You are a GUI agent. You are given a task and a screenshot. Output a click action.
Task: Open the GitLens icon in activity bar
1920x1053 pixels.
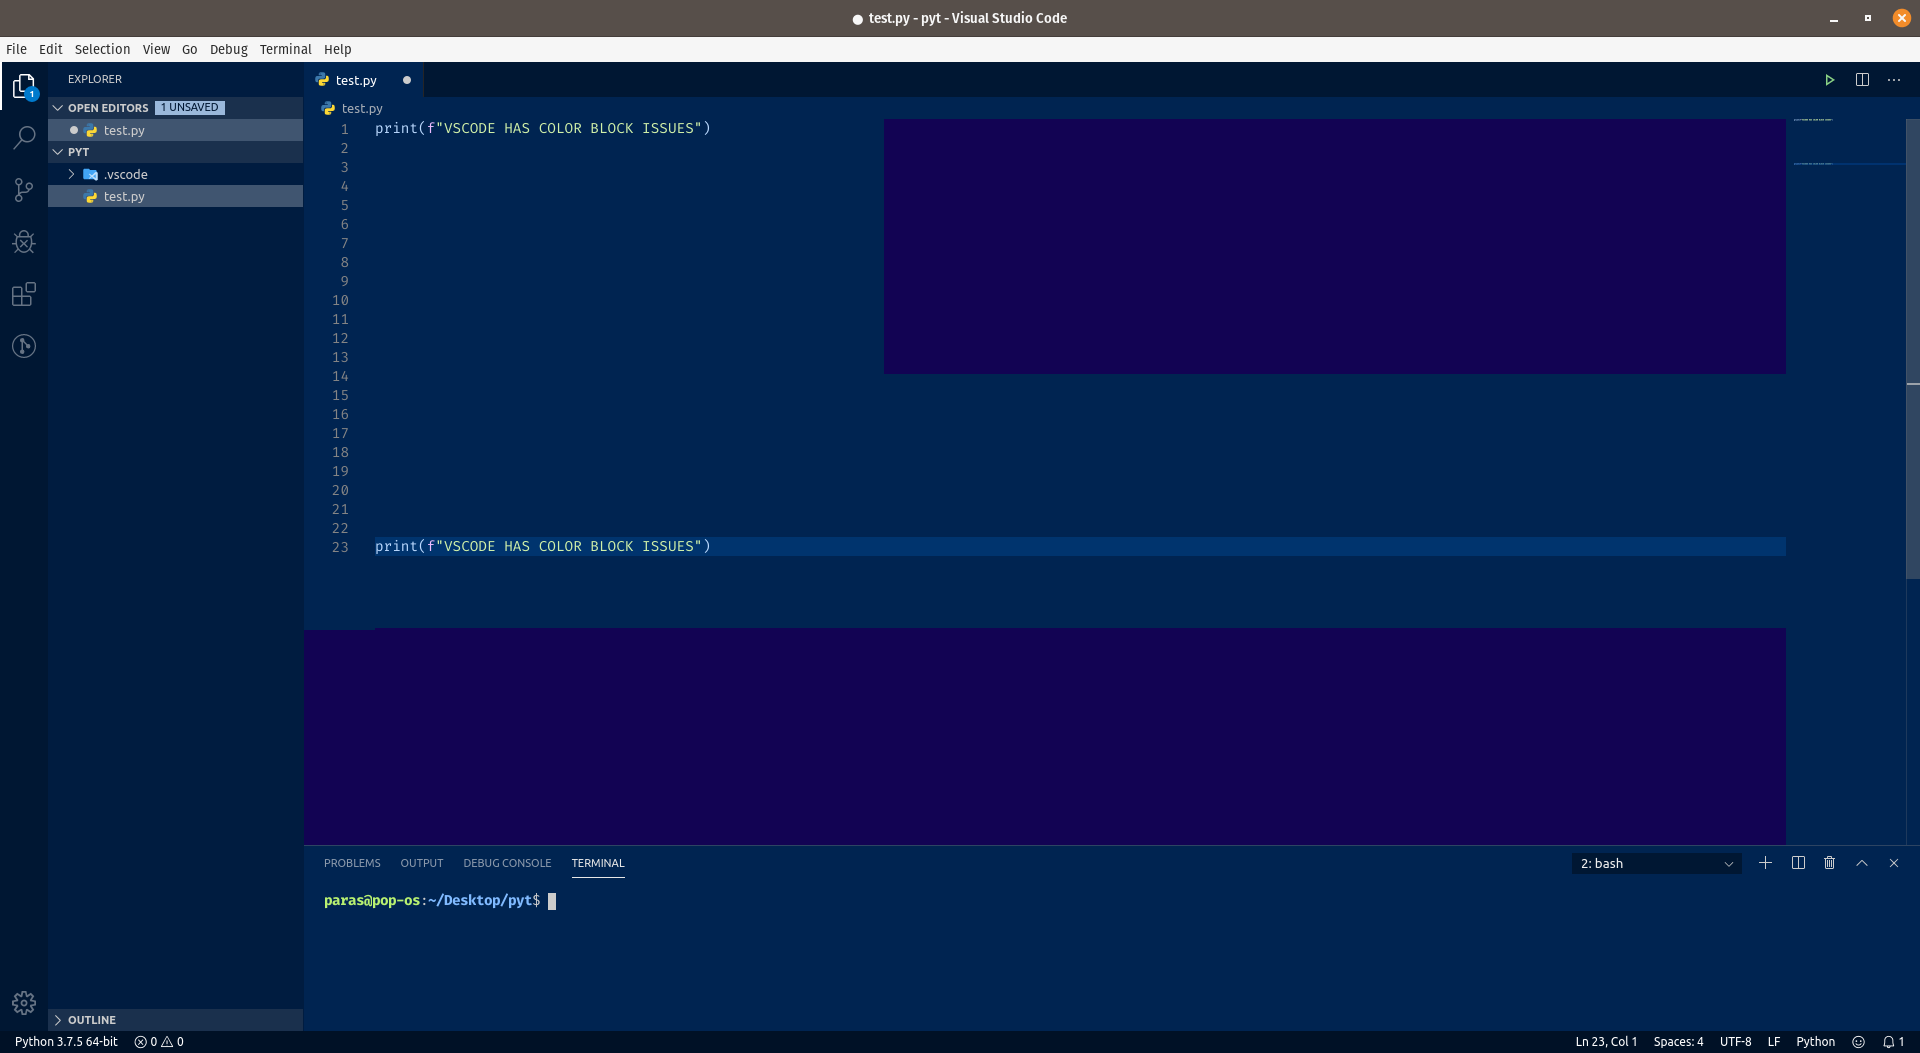[x=24, y=346]
